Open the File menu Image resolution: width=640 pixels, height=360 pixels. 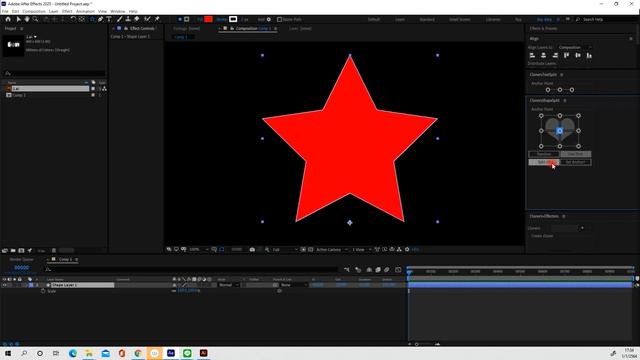click(5, 11)
